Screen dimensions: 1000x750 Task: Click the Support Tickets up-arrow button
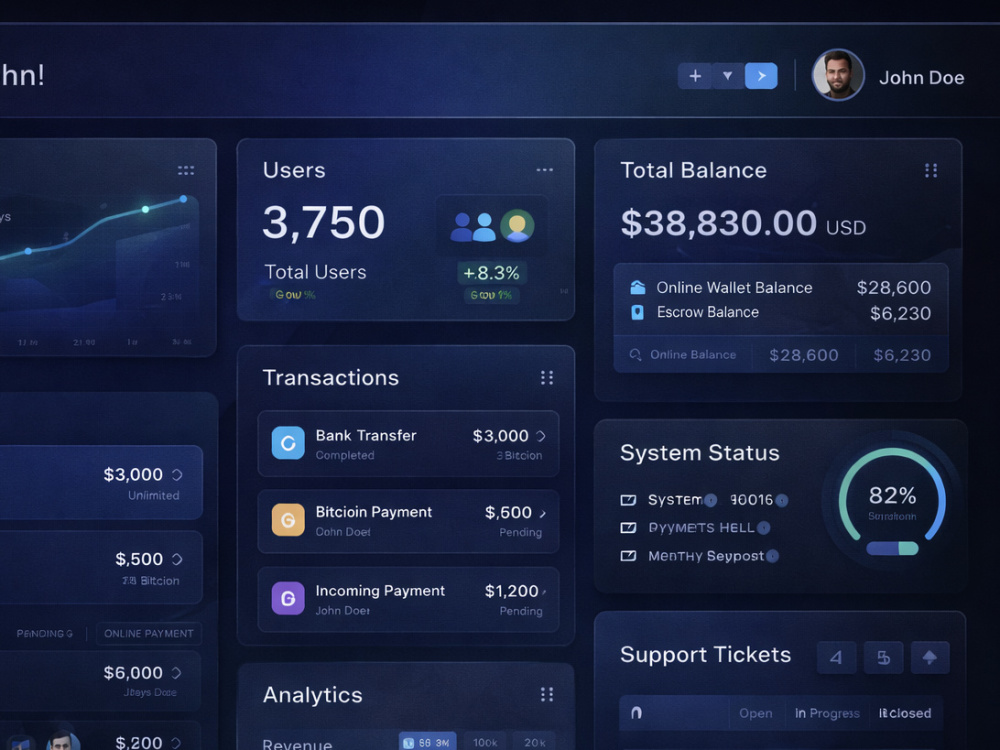point(930,658)
